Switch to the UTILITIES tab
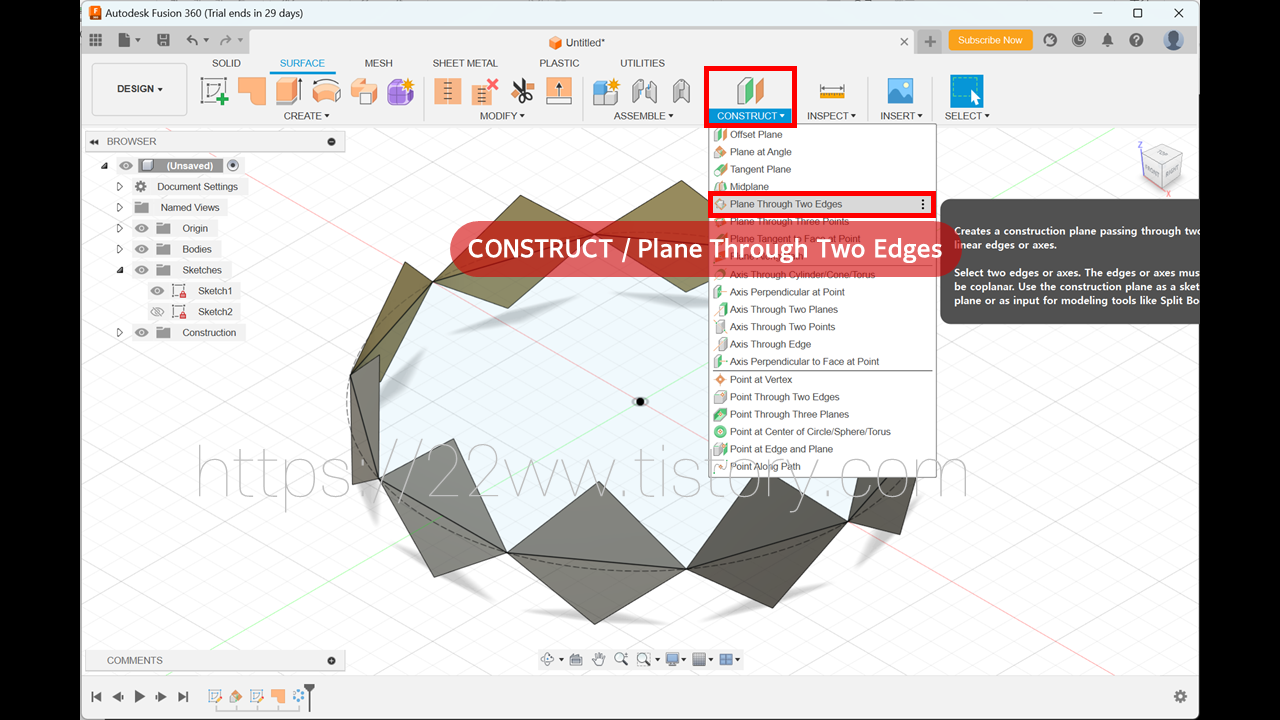 (x=642, y=63)
